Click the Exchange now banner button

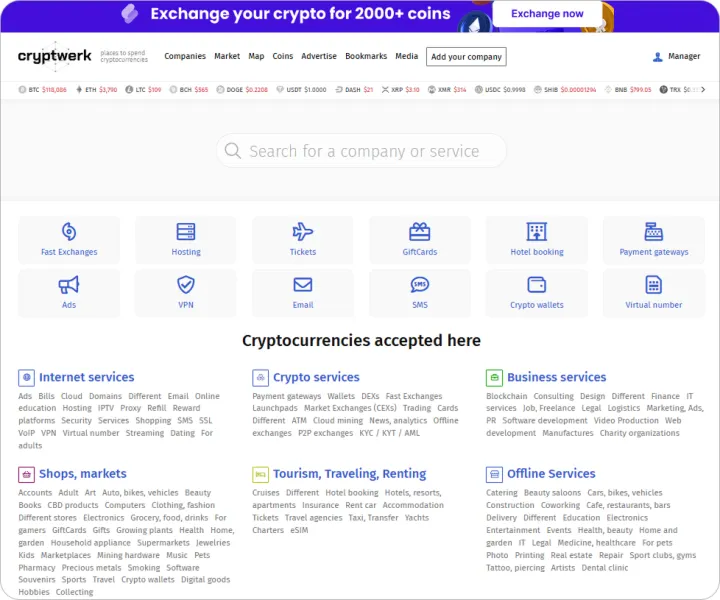[547, 14]
